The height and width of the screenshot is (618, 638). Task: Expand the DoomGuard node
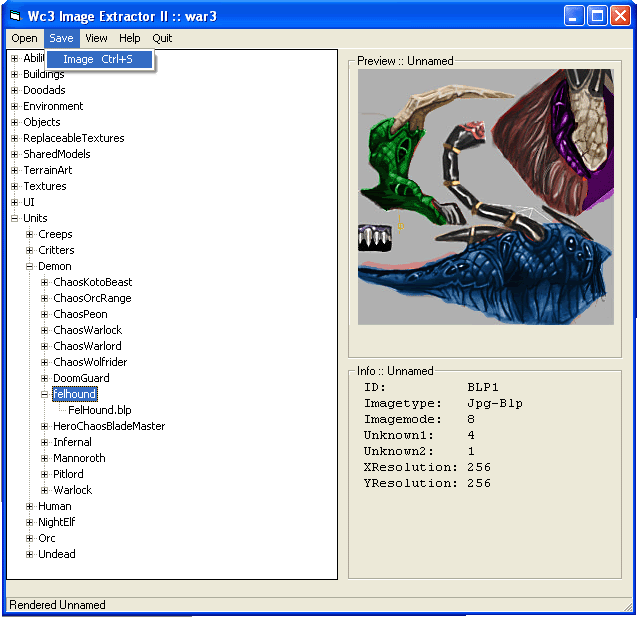(x=44, y=378)
